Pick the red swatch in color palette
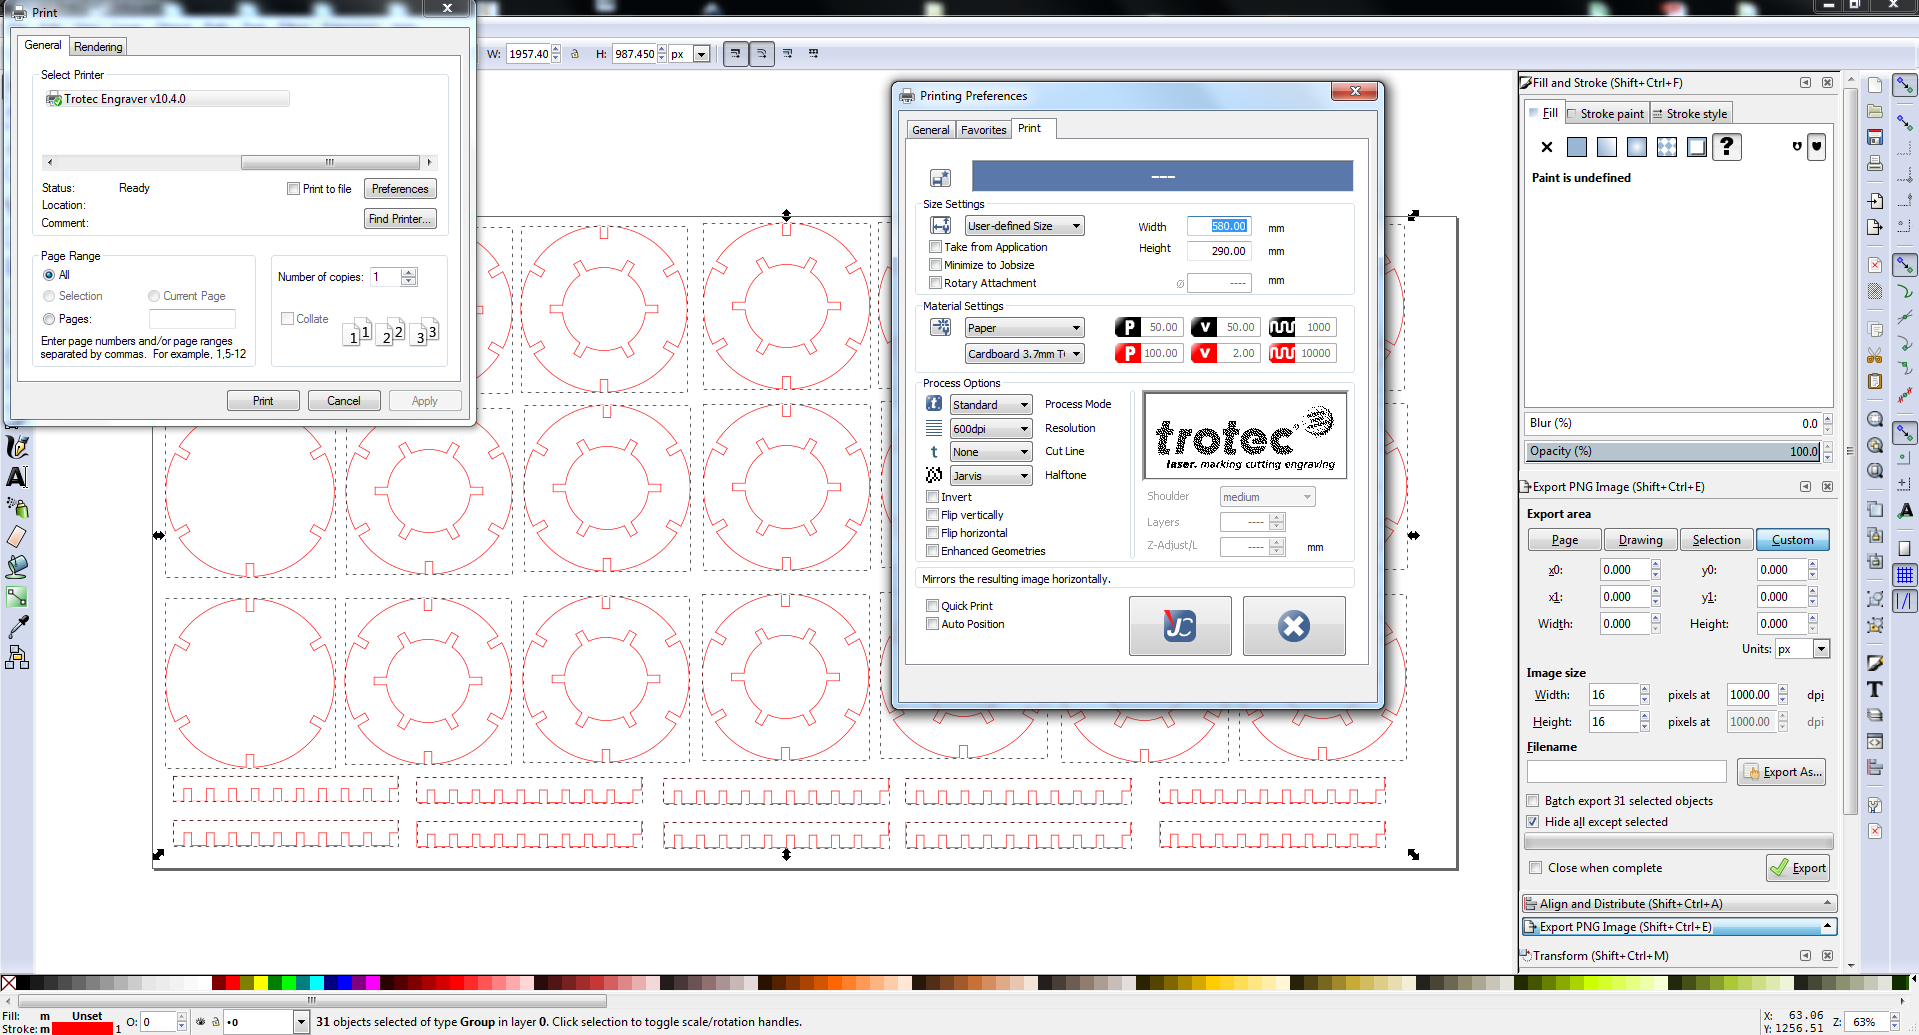Image resolution: width=1919 pixels, height=1035 pixels. (232, 983)
